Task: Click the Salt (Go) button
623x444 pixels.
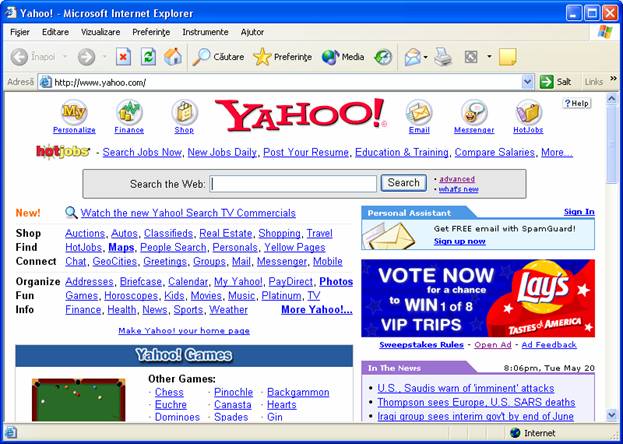Action: point(556,82)
